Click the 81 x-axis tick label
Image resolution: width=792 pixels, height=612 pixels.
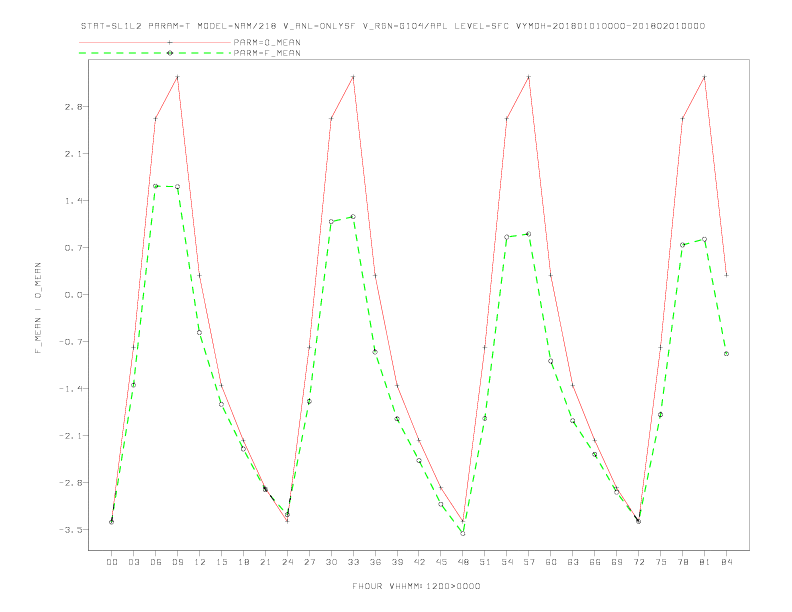(705, 562)
